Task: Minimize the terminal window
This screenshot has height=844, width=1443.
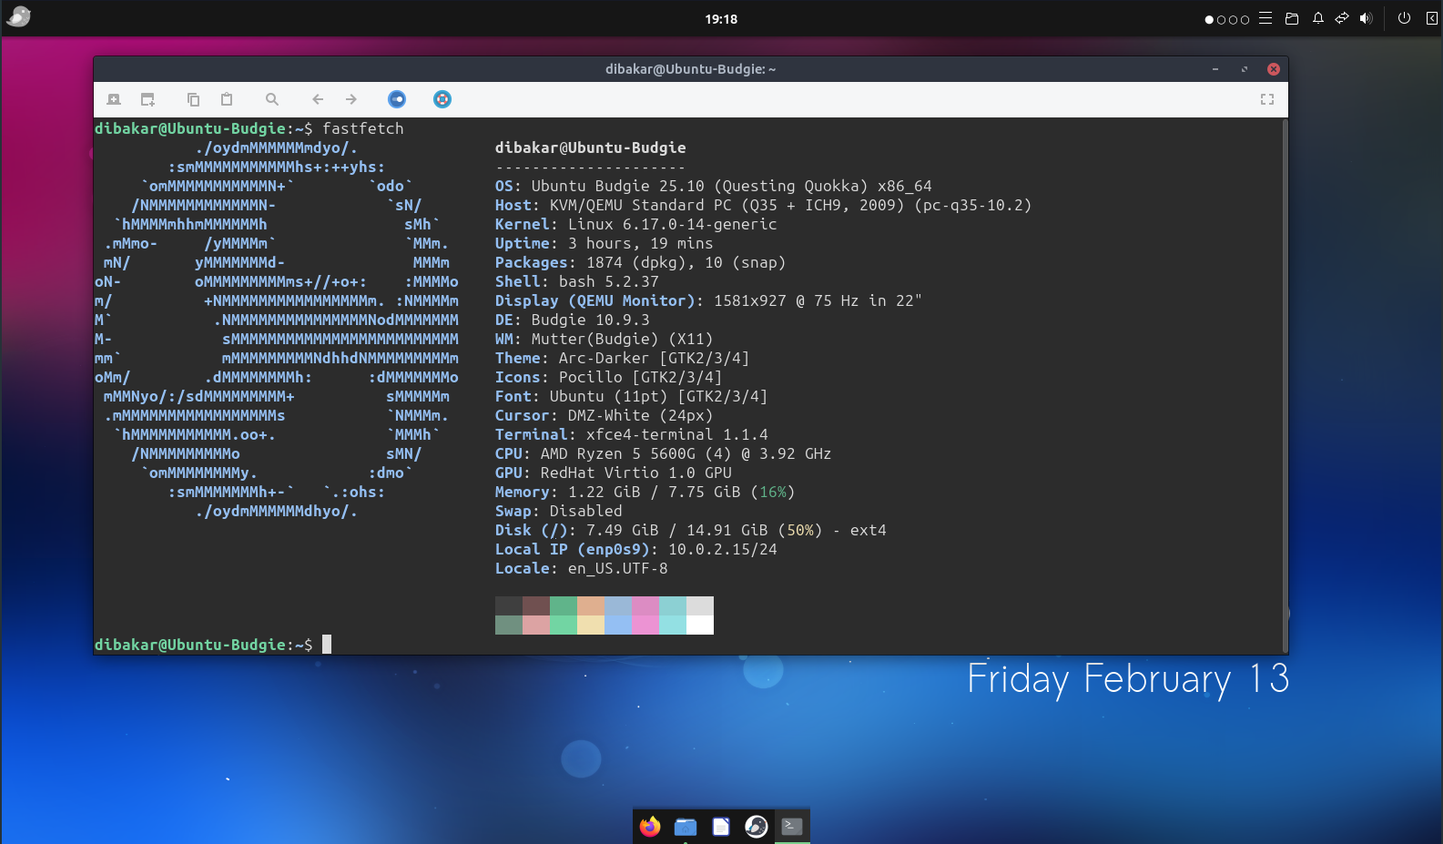Action: [x=1215, y=69]
